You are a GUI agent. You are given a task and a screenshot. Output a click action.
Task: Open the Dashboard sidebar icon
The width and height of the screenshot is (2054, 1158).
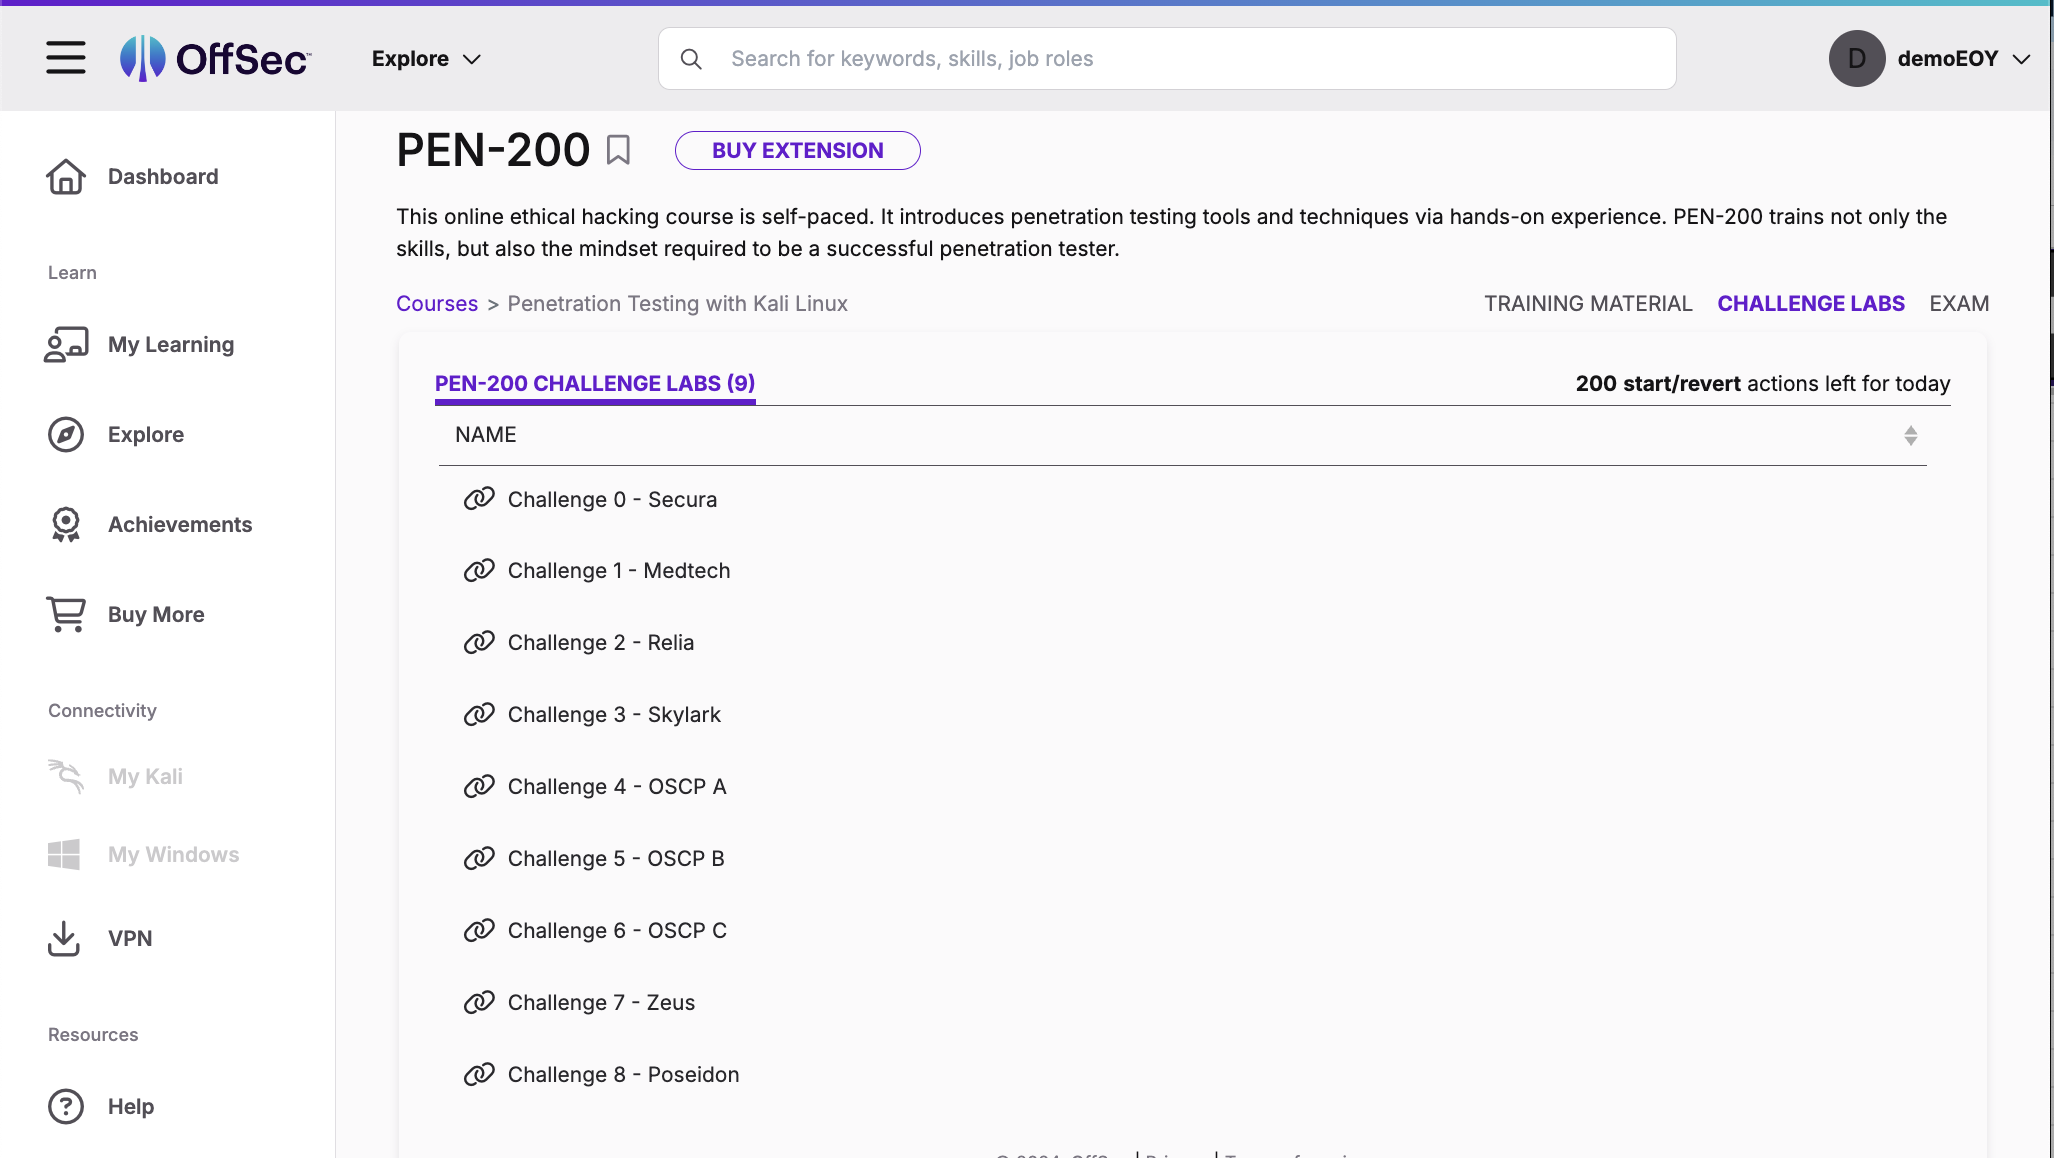pos(65,176)
